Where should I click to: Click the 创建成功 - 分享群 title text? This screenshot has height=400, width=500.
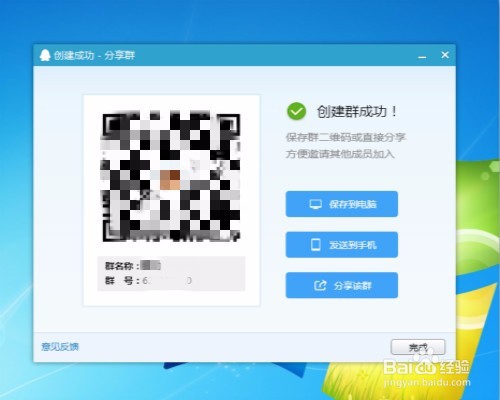click(94, 55)
